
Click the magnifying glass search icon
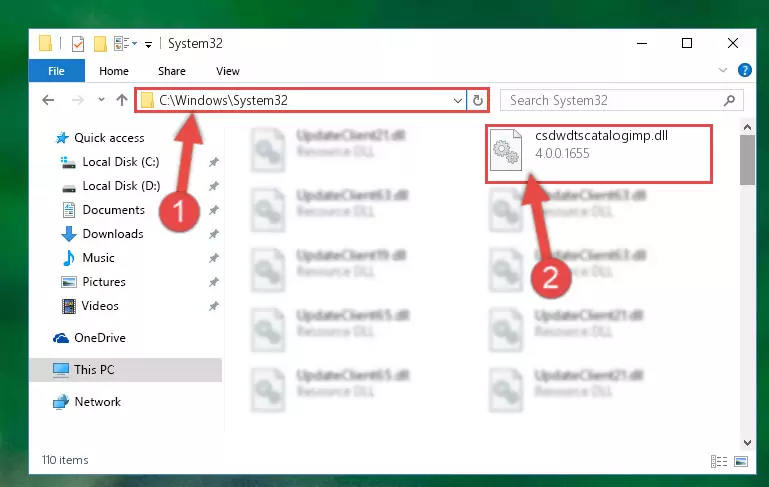click(x=729, y=101)
